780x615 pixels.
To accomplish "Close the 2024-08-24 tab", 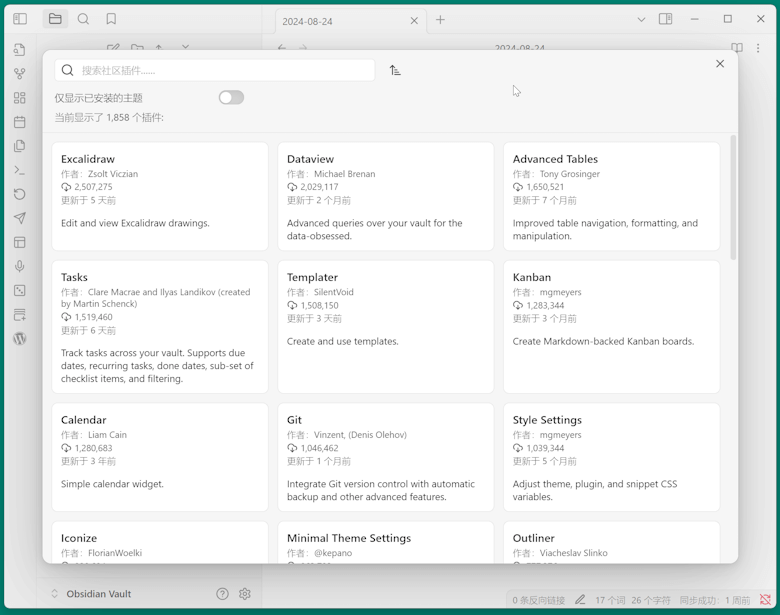I will (414, 21).
